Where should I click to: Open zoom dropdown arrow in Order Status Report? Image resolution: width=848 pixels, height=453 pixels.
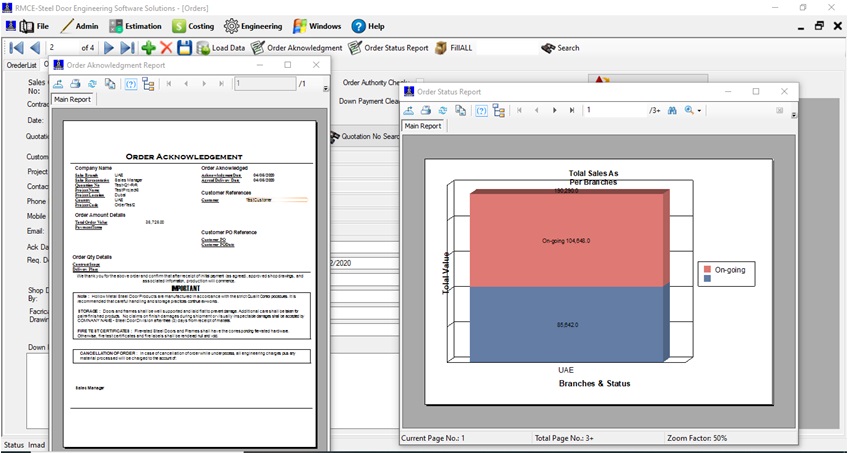pyautogui.click(x=699, y=111)
